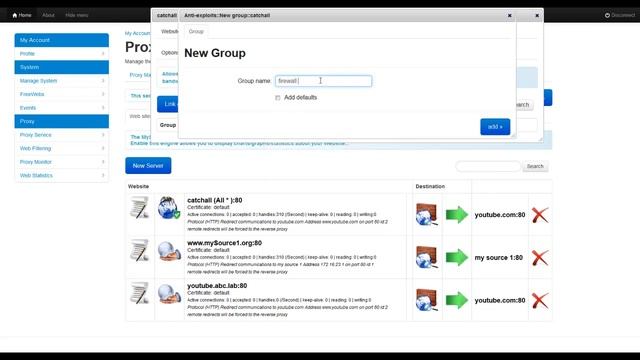This screenshot has height=360, width=640.
Task: Open the www.mySource1.org:80 website link
Action: (x=224, y=243)
